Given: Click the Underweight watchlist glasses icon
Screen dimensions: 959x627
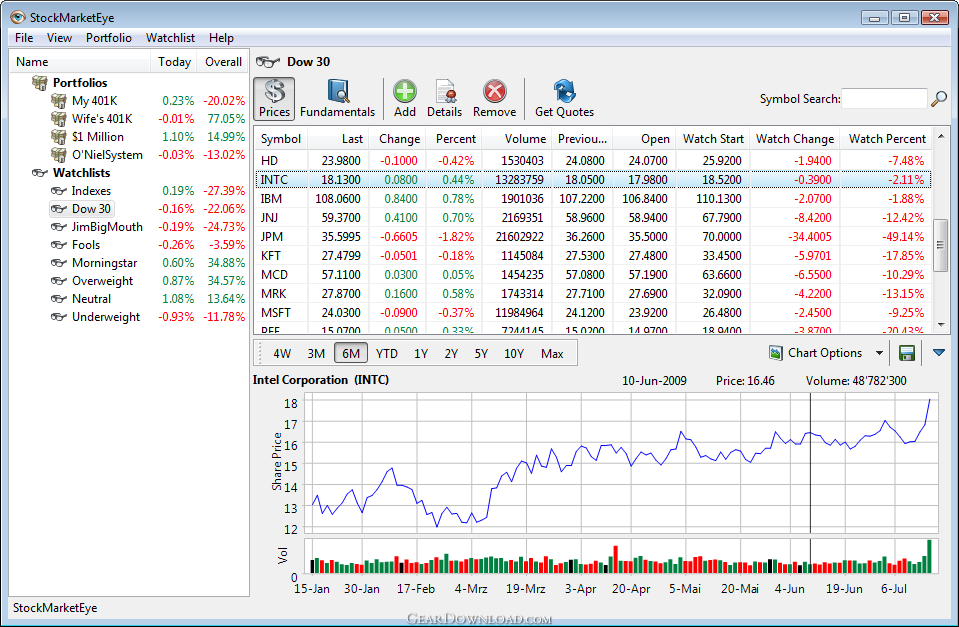Looking at the screenshot, I should [x=59, y=317].
